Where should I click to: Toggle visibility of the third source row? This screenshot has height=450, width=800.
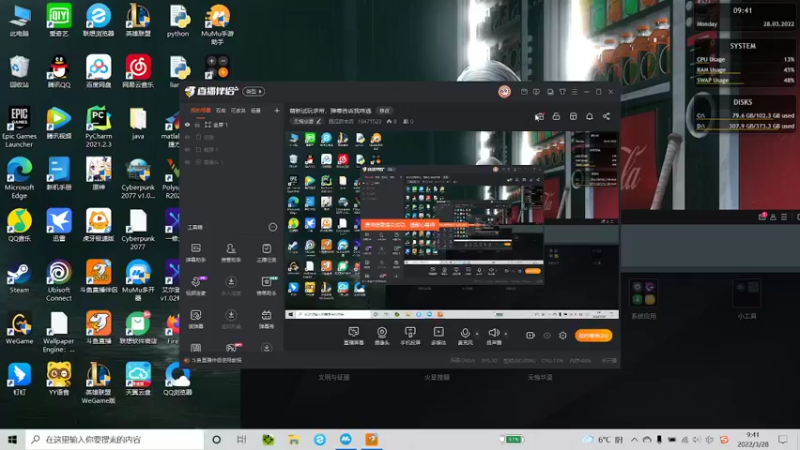[x=187, y=149]
